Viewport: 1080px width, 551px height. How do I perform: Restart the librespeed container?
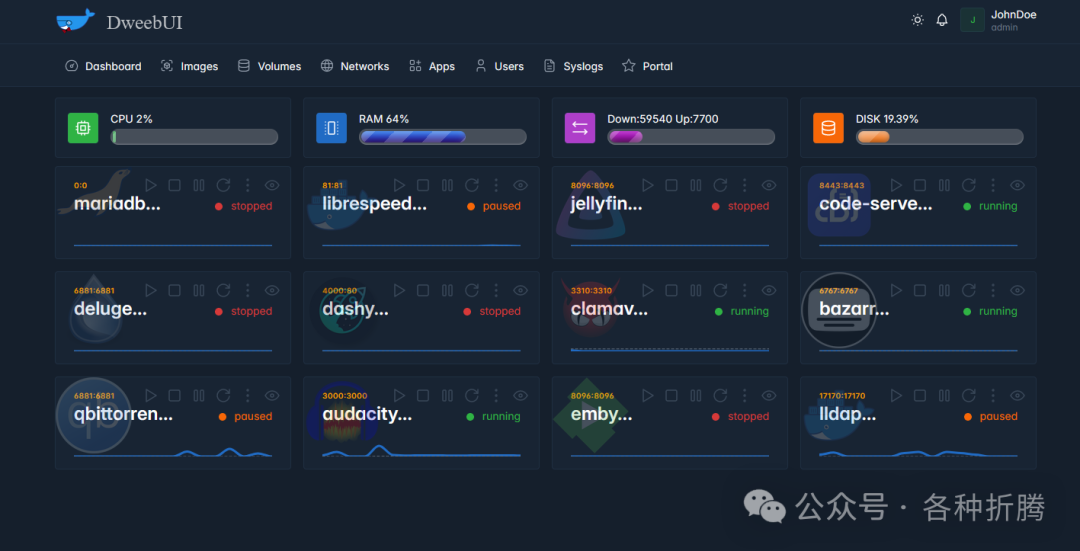point(472,185)
